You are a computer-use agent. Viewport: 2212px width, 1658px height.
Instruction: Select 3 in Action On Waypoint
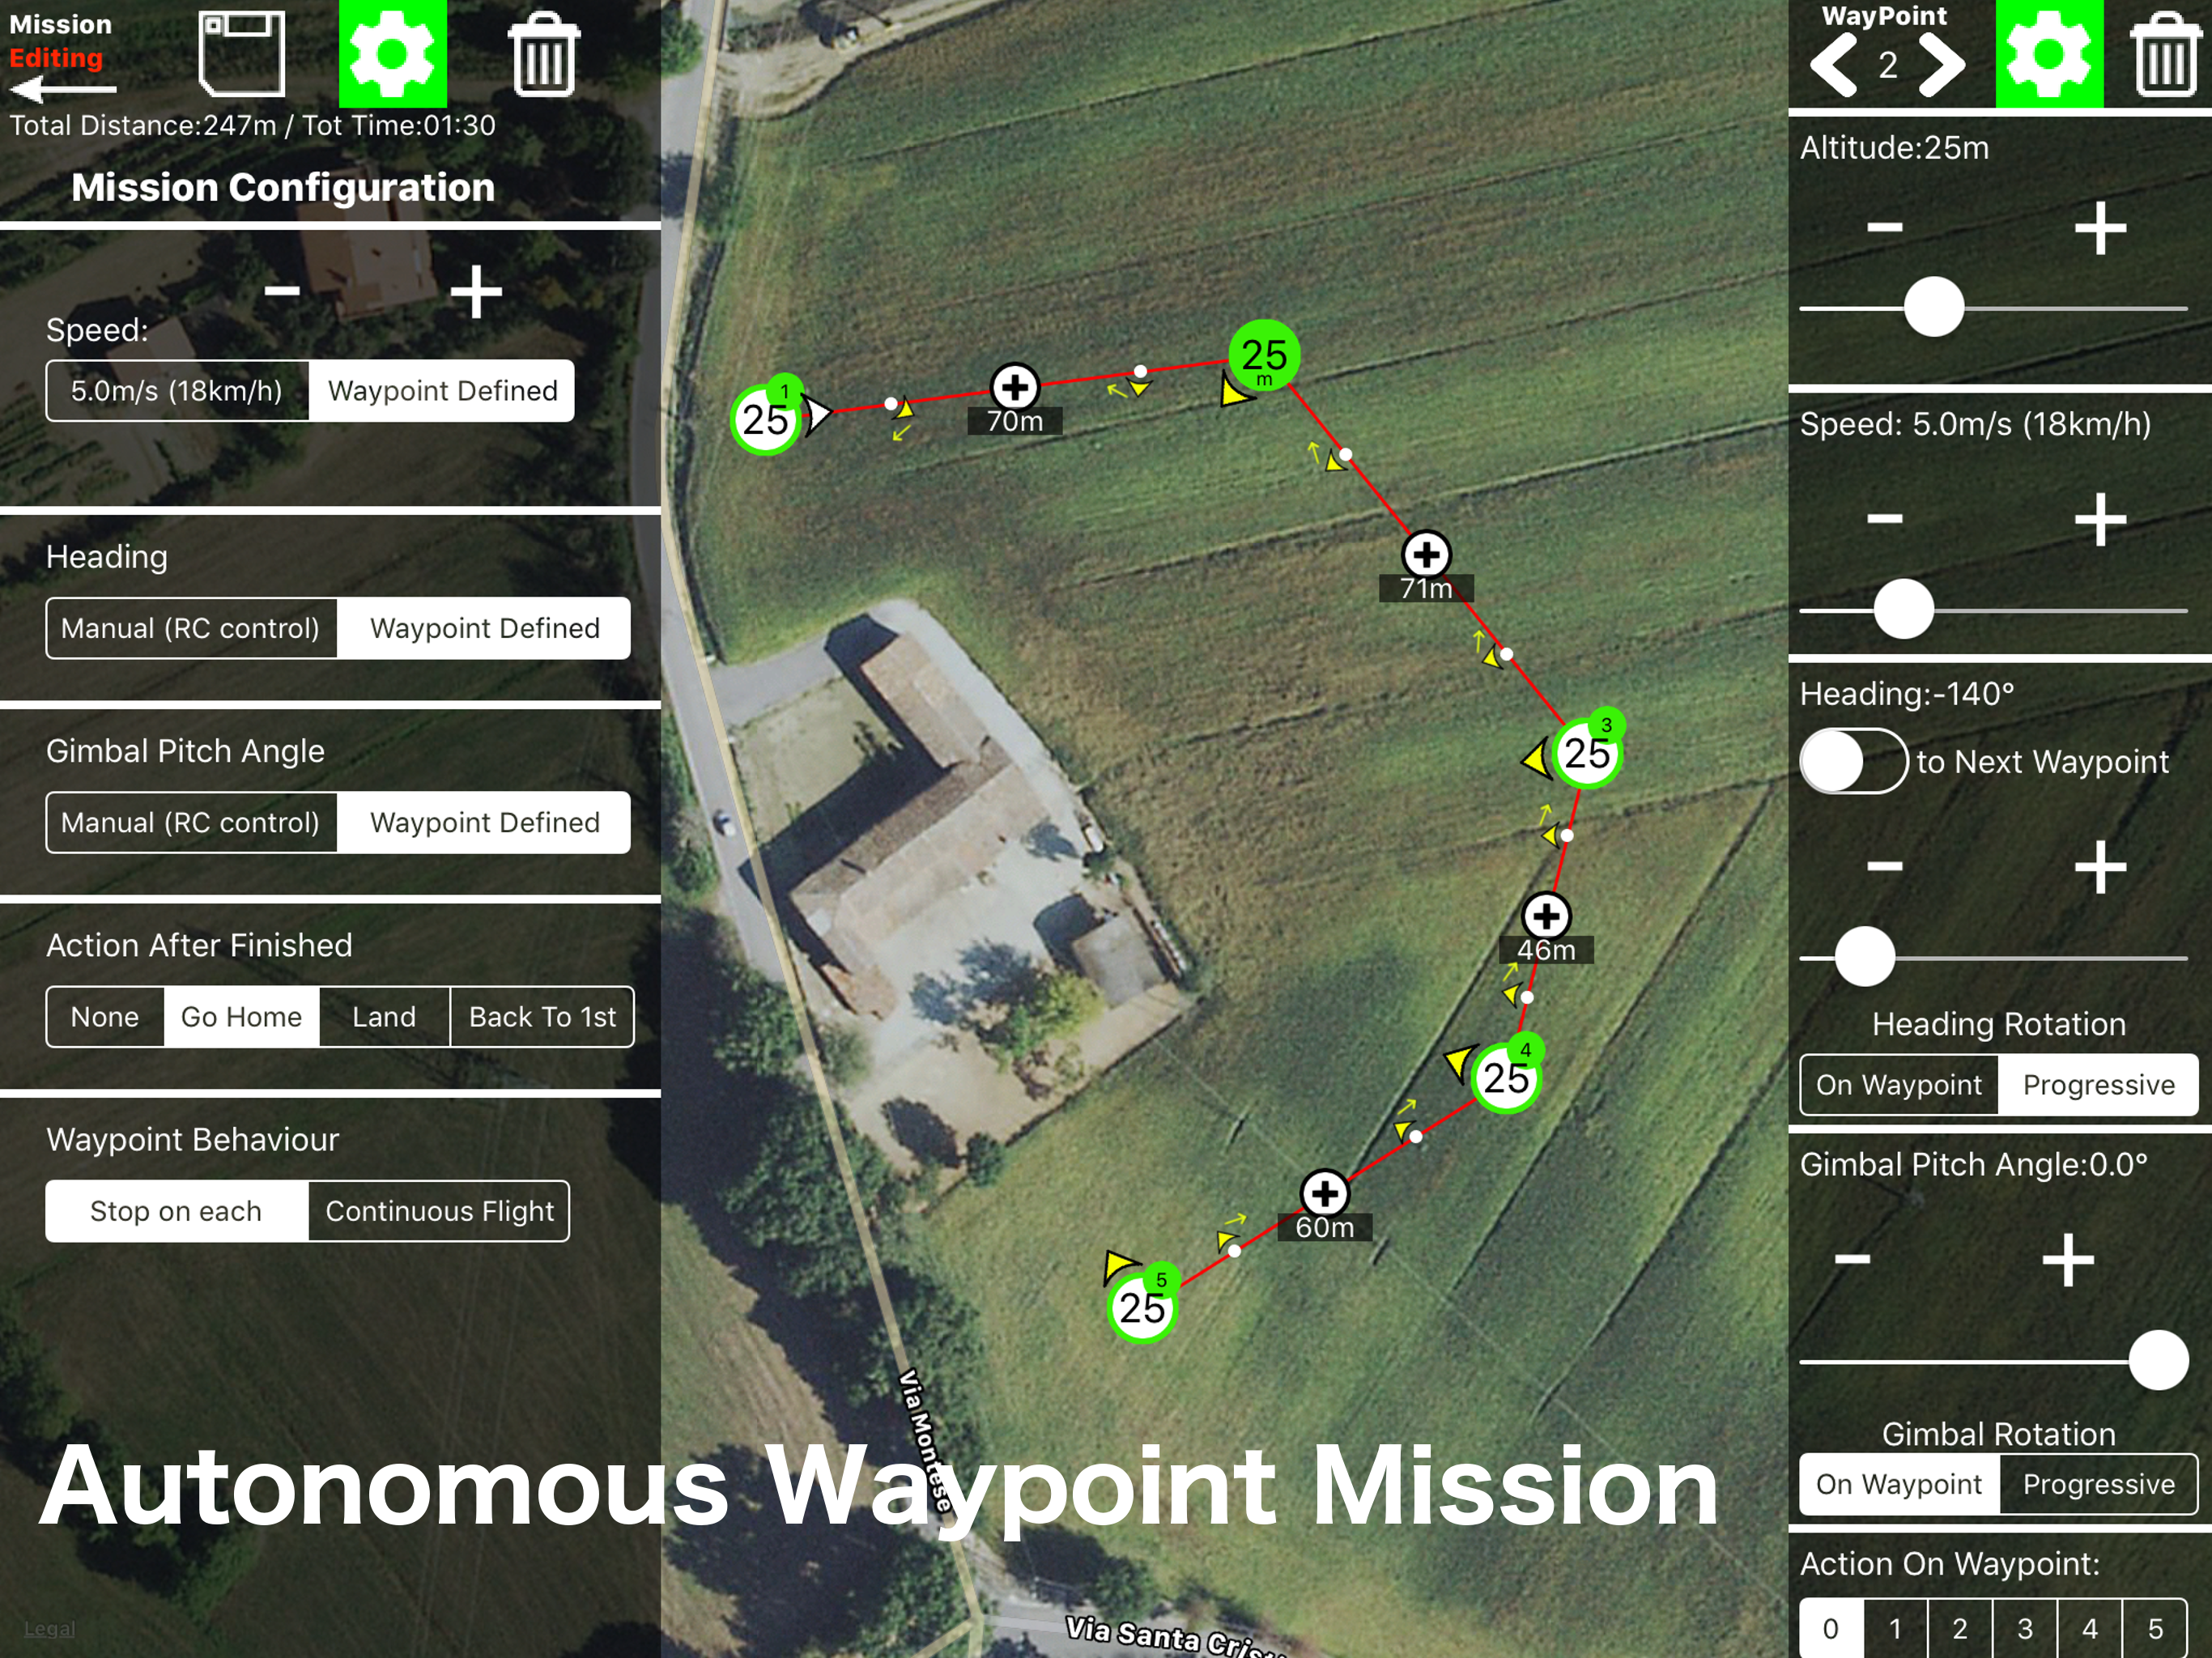(2024, 1629)
